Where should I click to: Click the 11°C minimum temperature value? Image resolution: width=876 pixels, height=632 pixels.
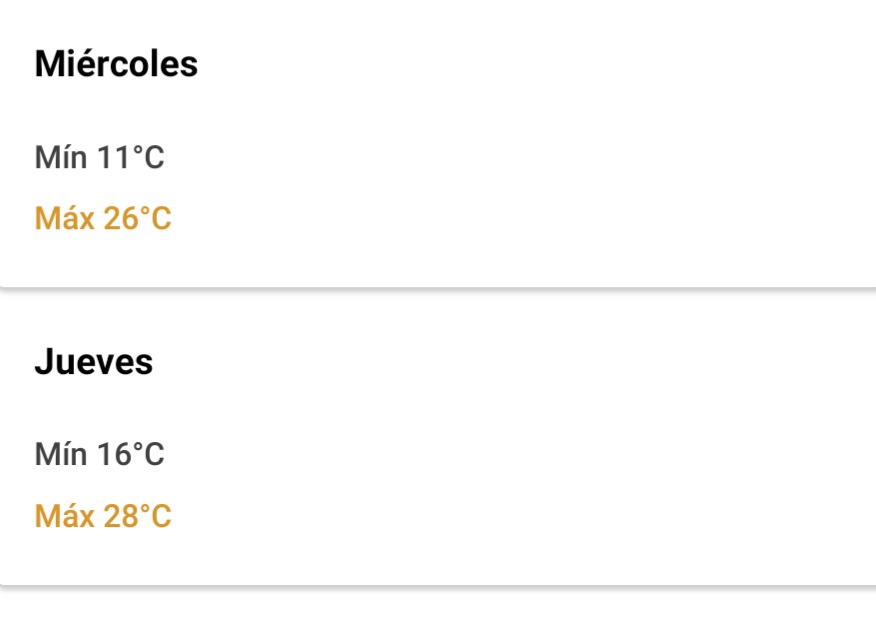[131, 158]
